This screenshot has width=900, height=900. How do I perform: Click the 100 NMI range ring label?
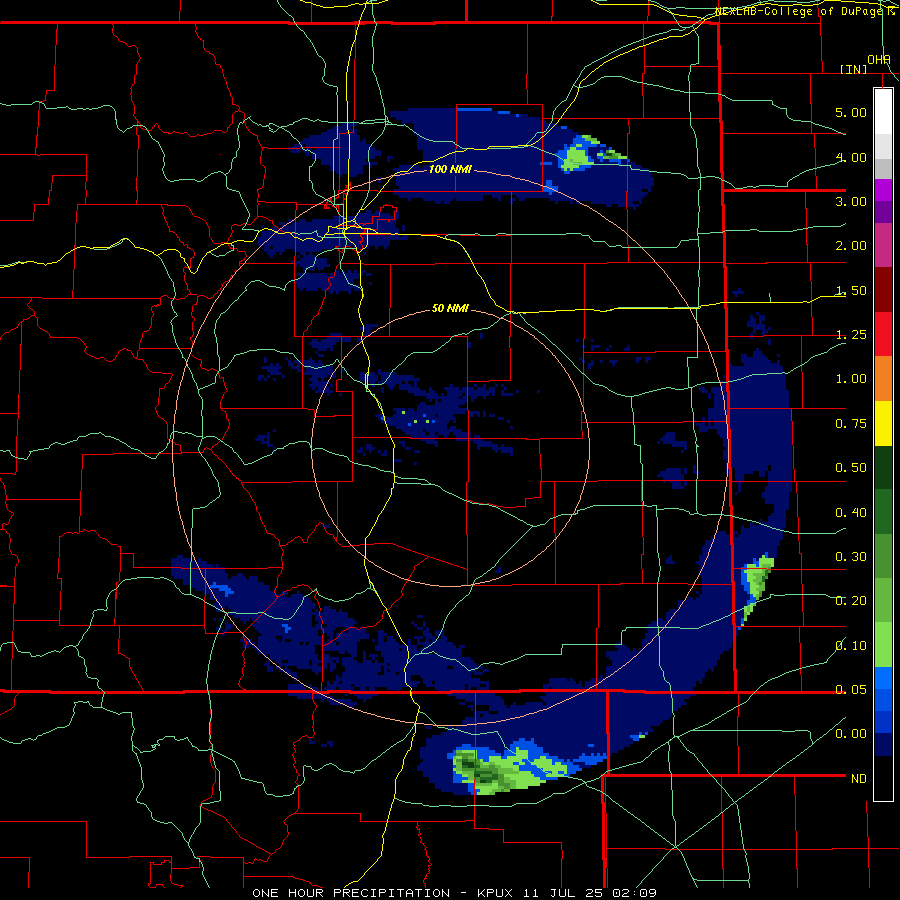click(450, 169)
